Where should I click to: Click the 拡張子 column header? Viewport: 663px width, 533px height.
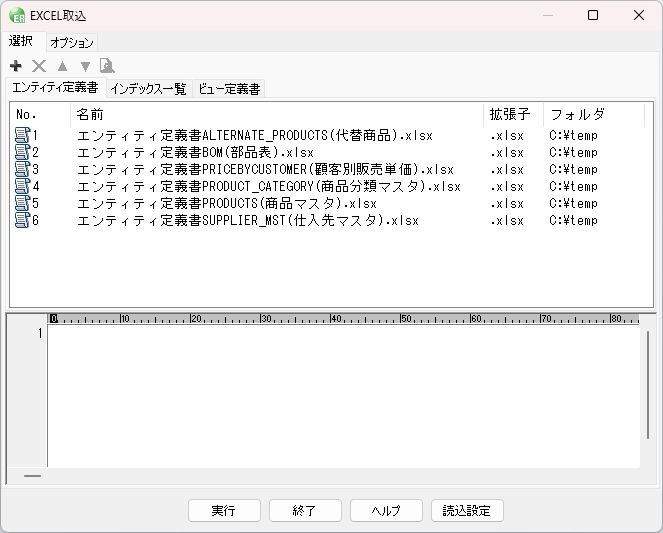514,115
